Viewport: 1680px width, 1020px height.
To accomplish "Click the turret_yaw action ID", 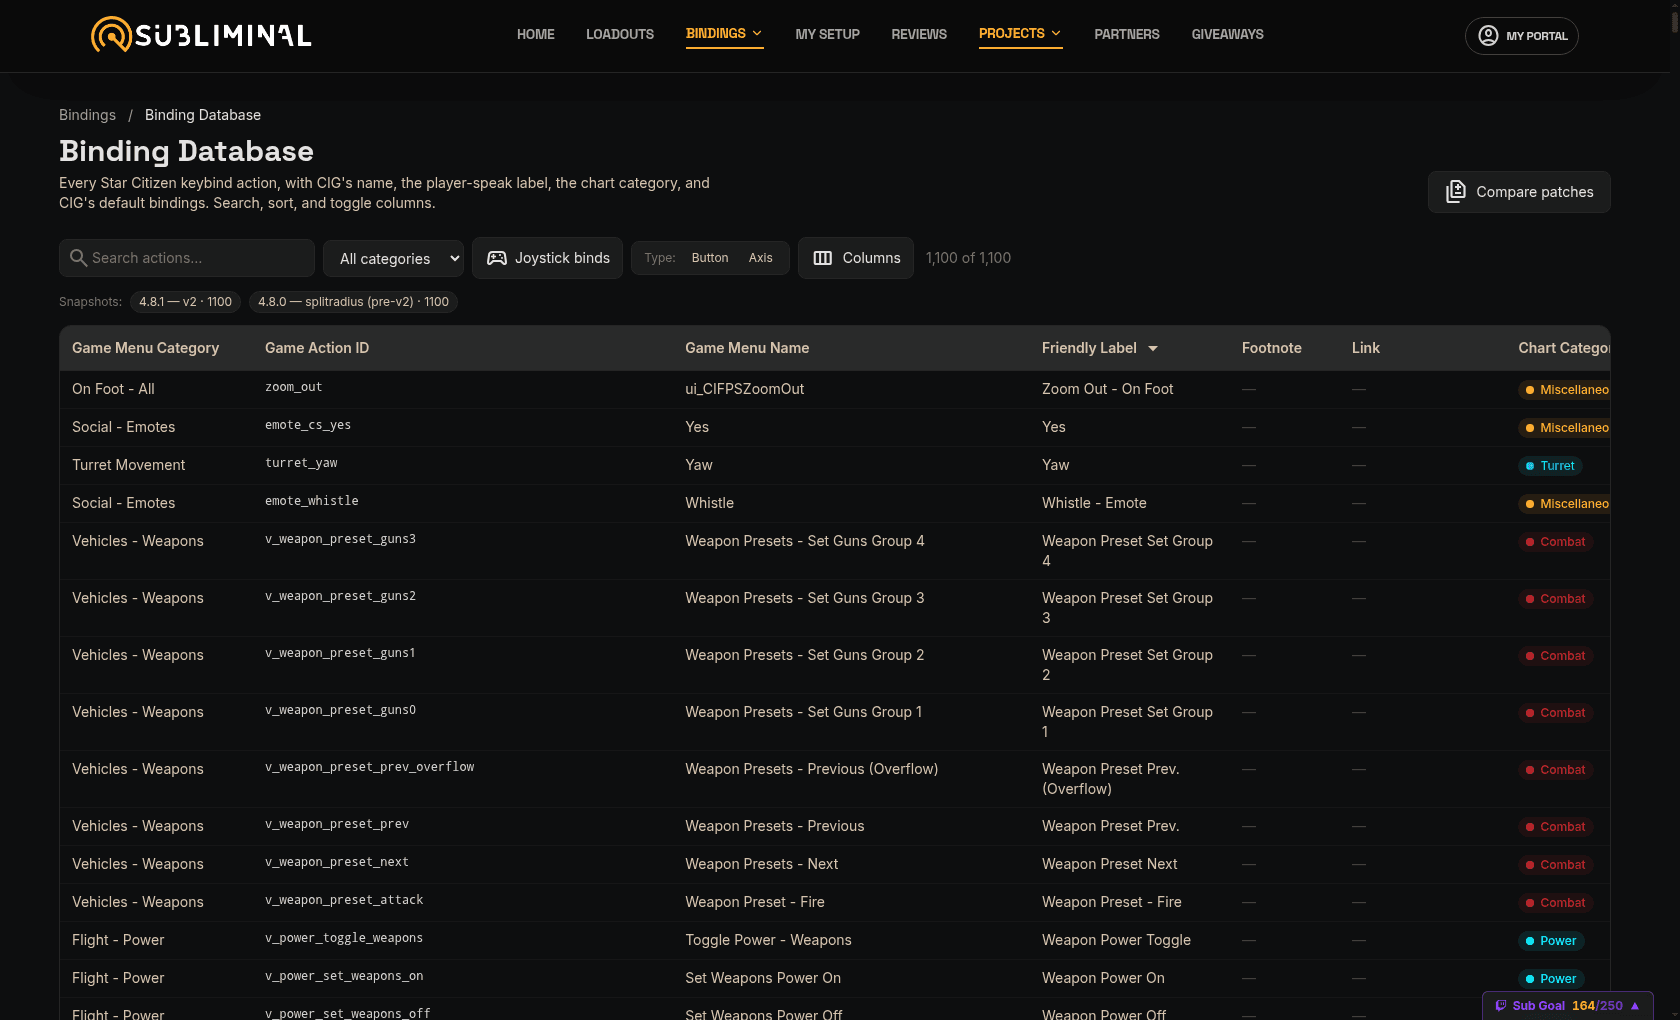I will click(x=301, y=463).
